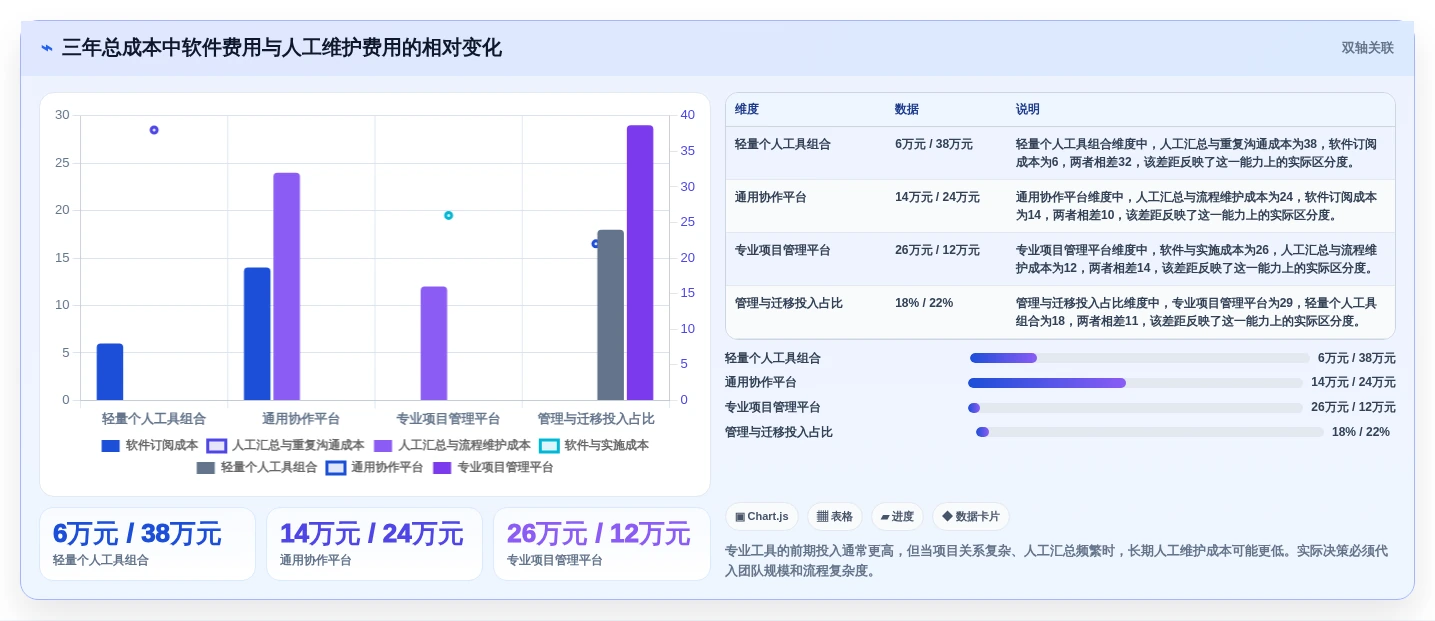This screenshot has height=621, width=1435.
Task: Click the 表格 tag
Action: pyautogui.click(x=835, y=516)
